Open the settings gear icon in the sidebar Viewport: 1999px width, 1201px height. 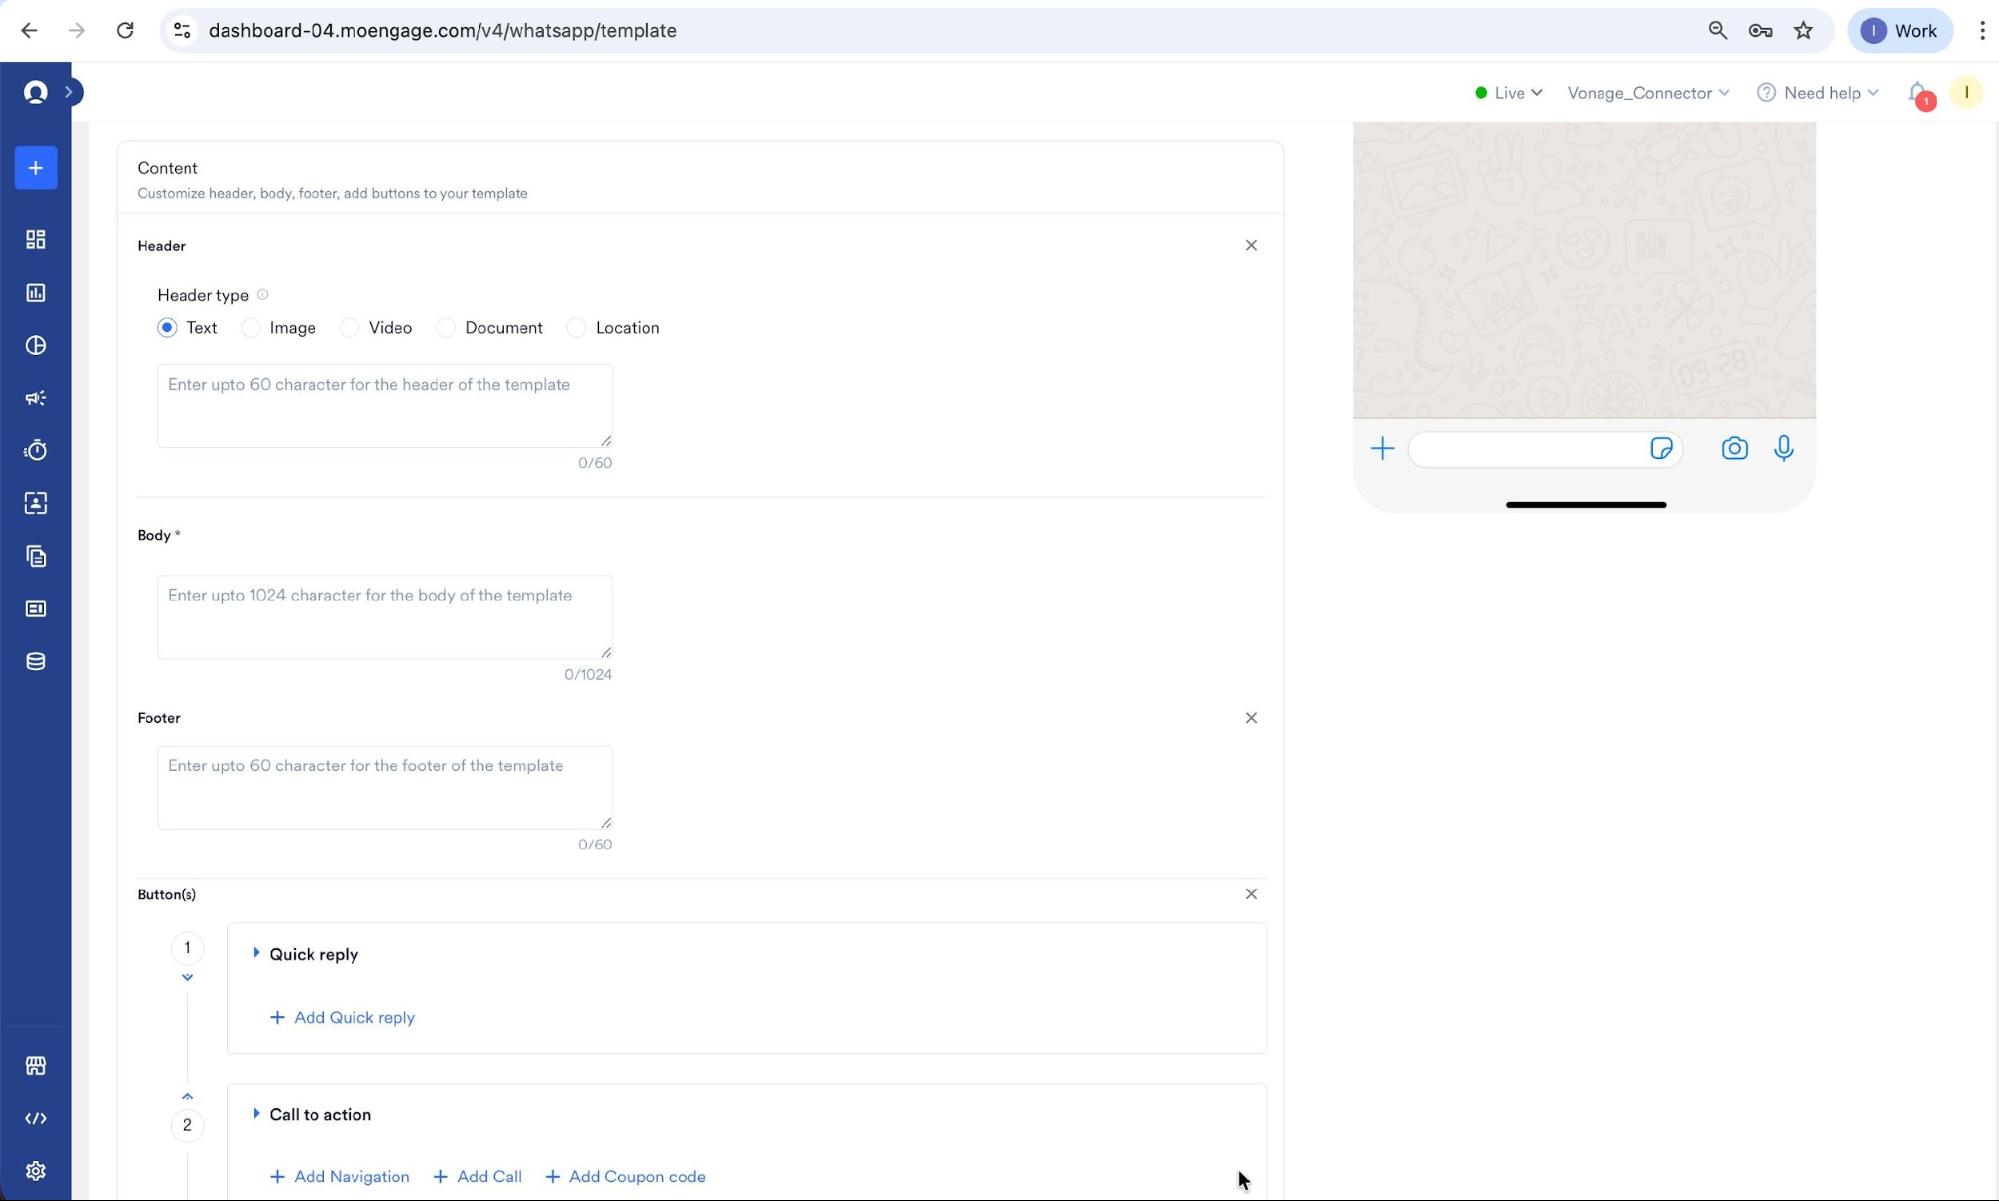pyautogui.click(x=36, y=1170)
